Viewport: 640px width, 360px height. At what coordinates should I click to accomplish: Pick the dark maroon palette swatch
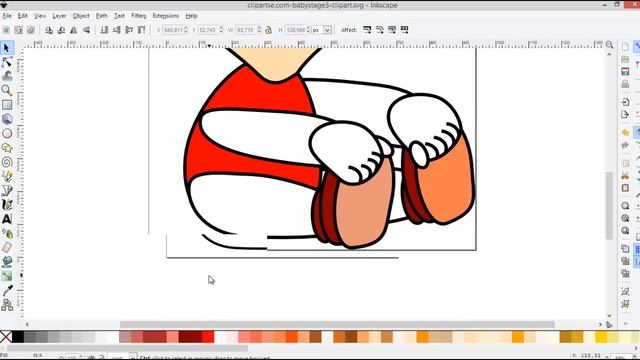click(190, 337)
